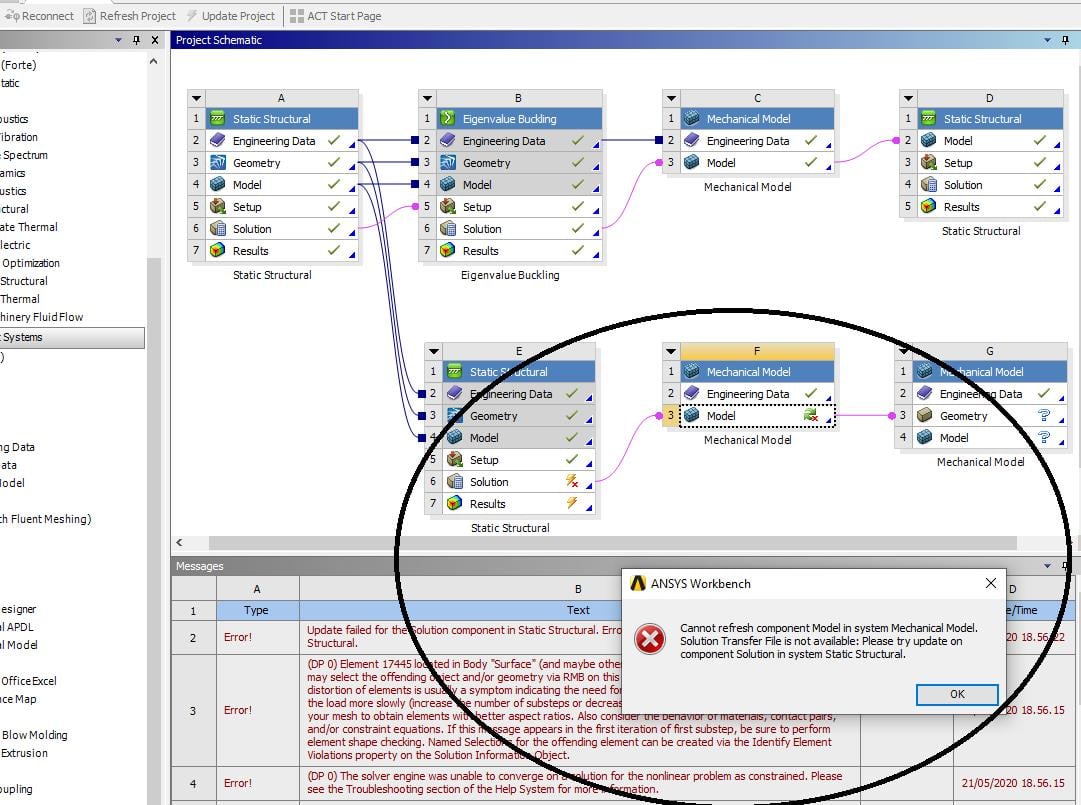This screenshot has height=805, width=1081.
Task: Select Blow Molding in the toolbox
Action: (x=34, y=735)
